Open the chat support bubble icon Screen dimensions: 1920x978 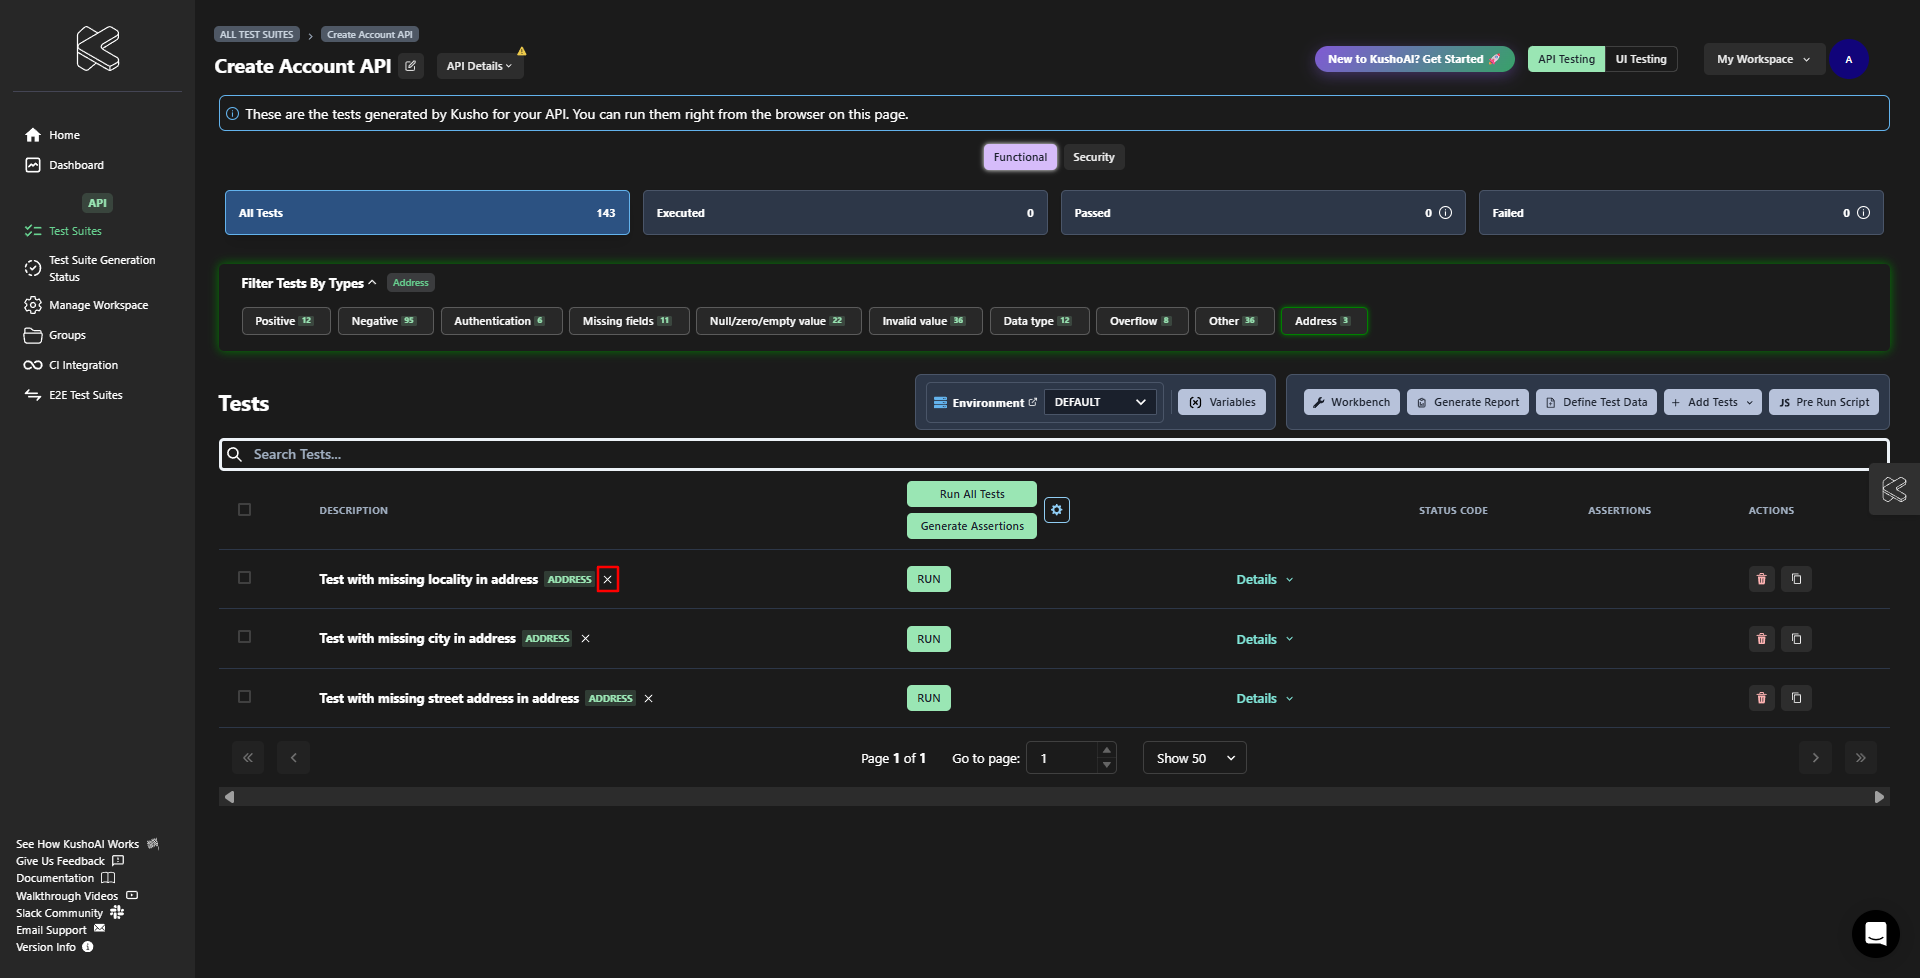[x=1875, y=934]
